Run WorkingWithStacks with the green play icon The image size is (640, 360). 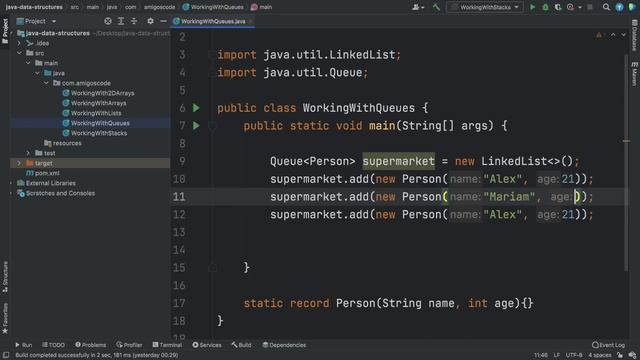pos(532,7)
